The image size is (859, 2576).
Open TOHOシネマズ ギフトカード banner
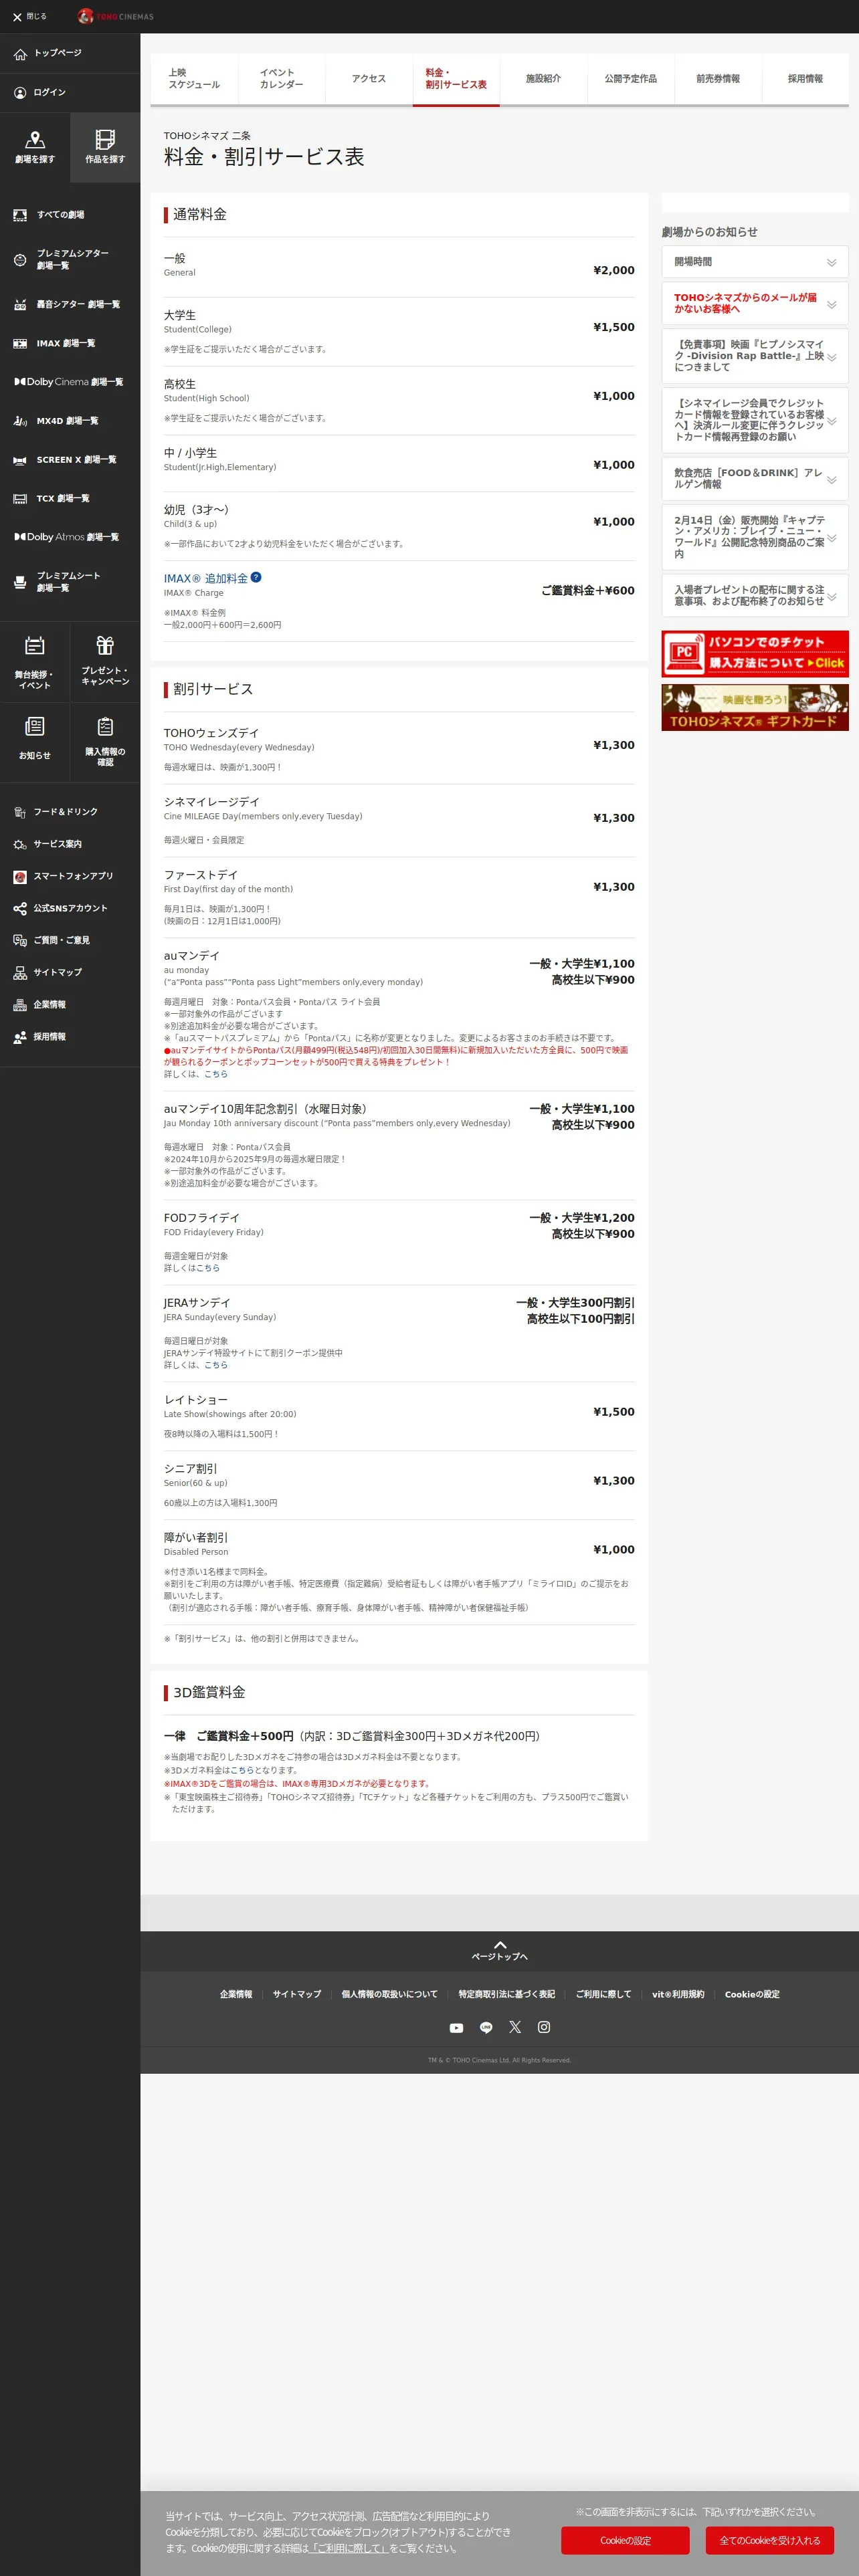point(755,707)
